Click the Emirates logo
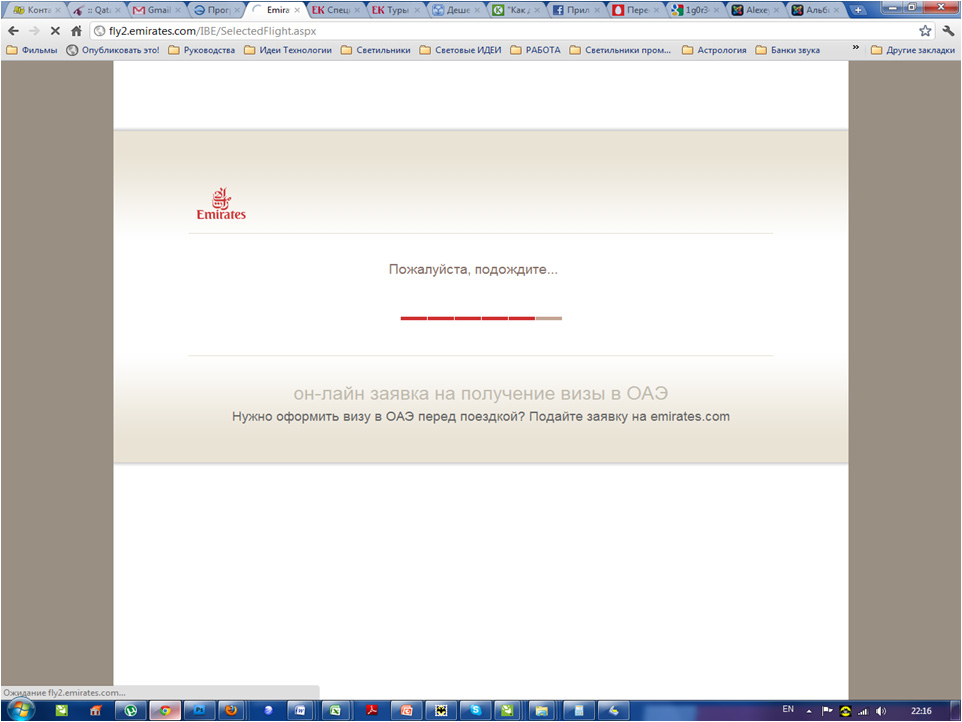Viewport: 962px width, 722px height. tap(221, 204)
